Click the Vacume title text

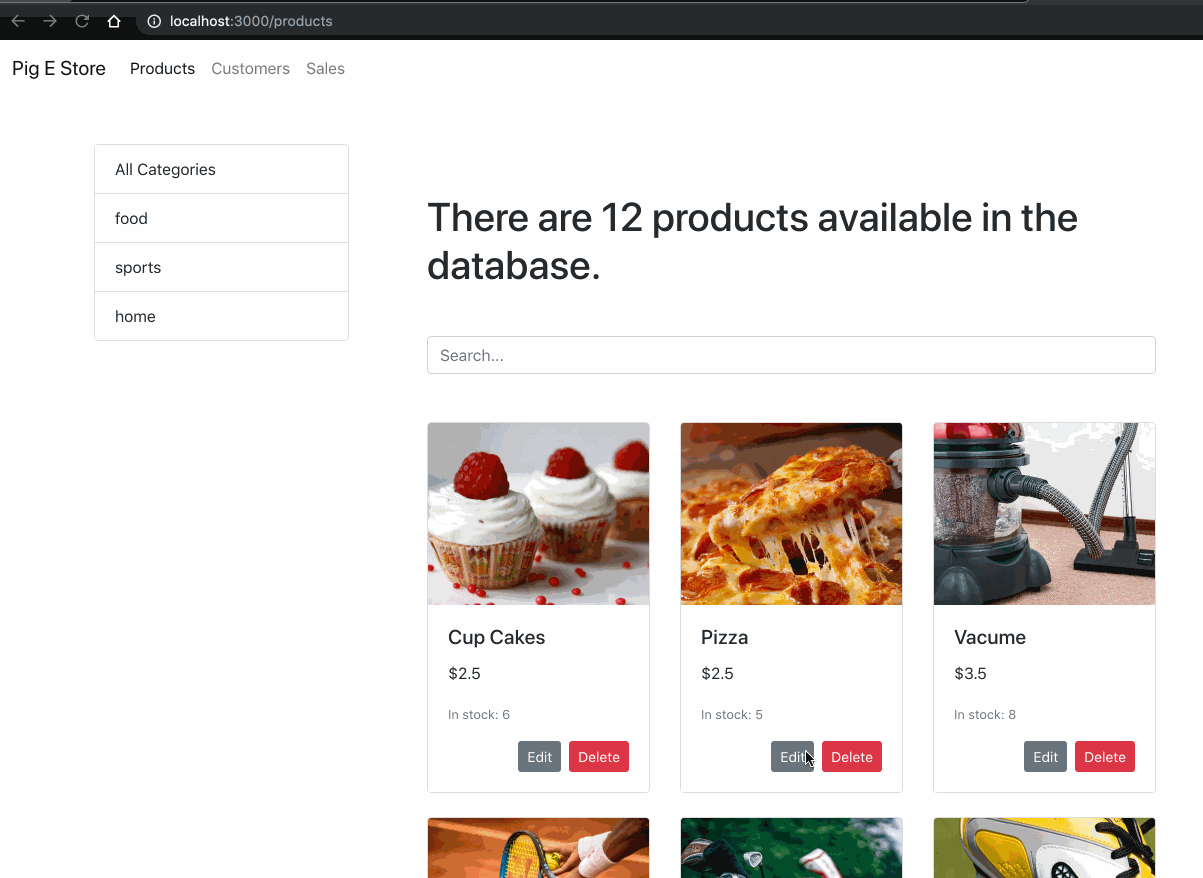[989, 637]
